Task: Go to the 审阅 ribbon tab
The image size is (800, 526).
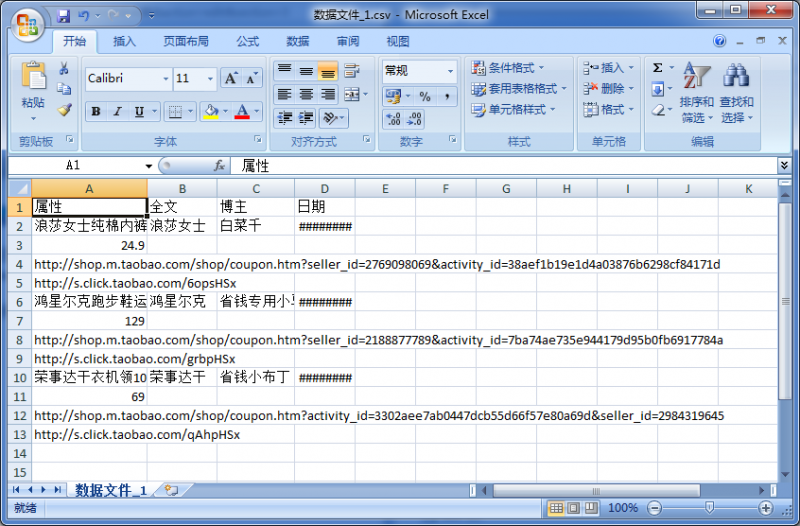Action: pos(347,41)
